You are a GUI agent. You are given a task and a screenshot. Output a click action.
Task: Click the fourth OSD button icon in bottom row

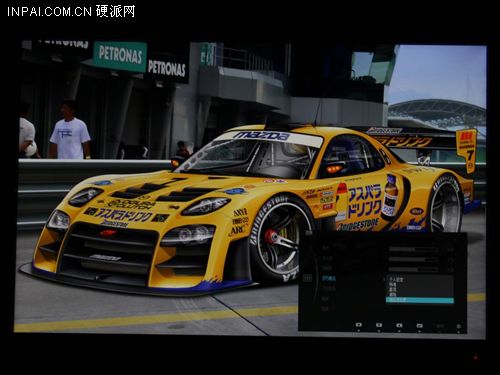420,326
